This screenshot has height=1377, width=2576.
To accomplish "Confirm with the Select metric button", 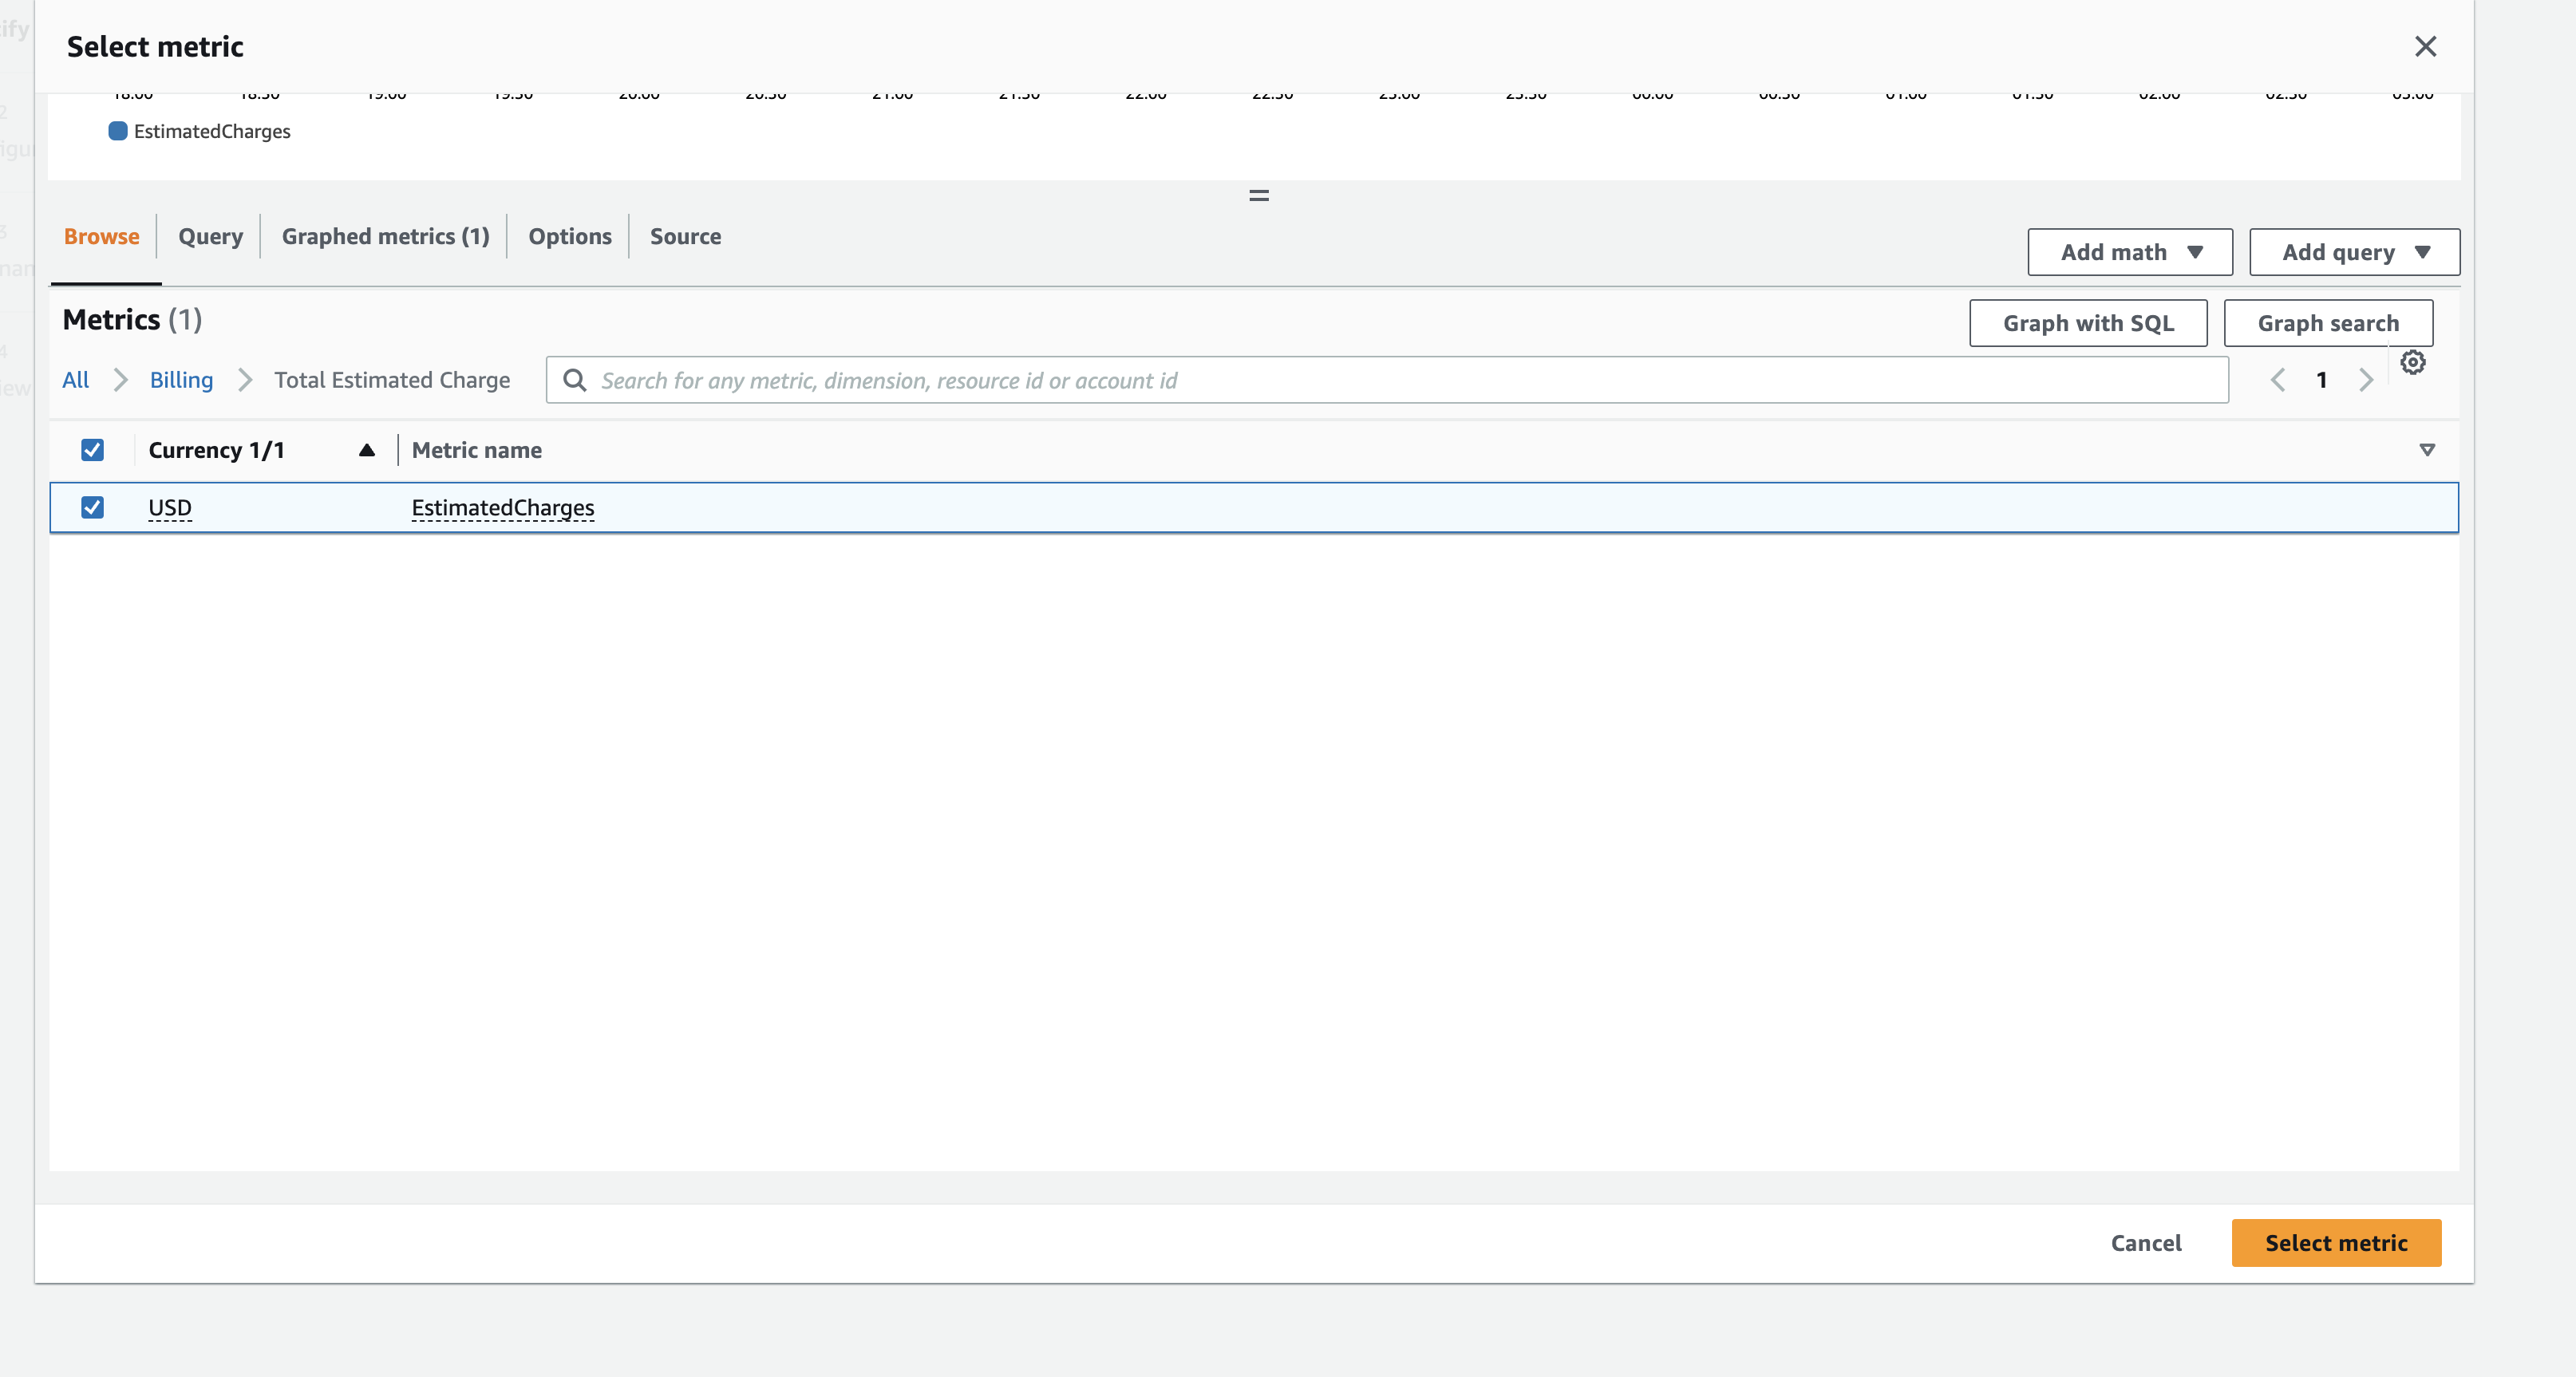I will (x=2336, y=1242).
